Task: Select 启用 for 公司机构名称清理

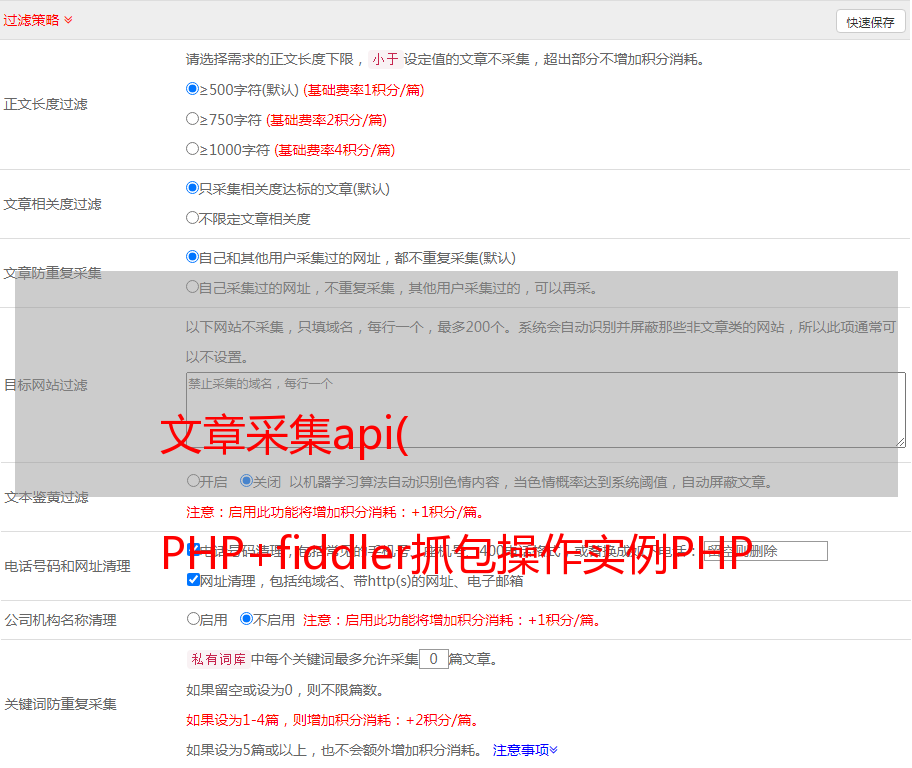Action: (x=193, y=619)
